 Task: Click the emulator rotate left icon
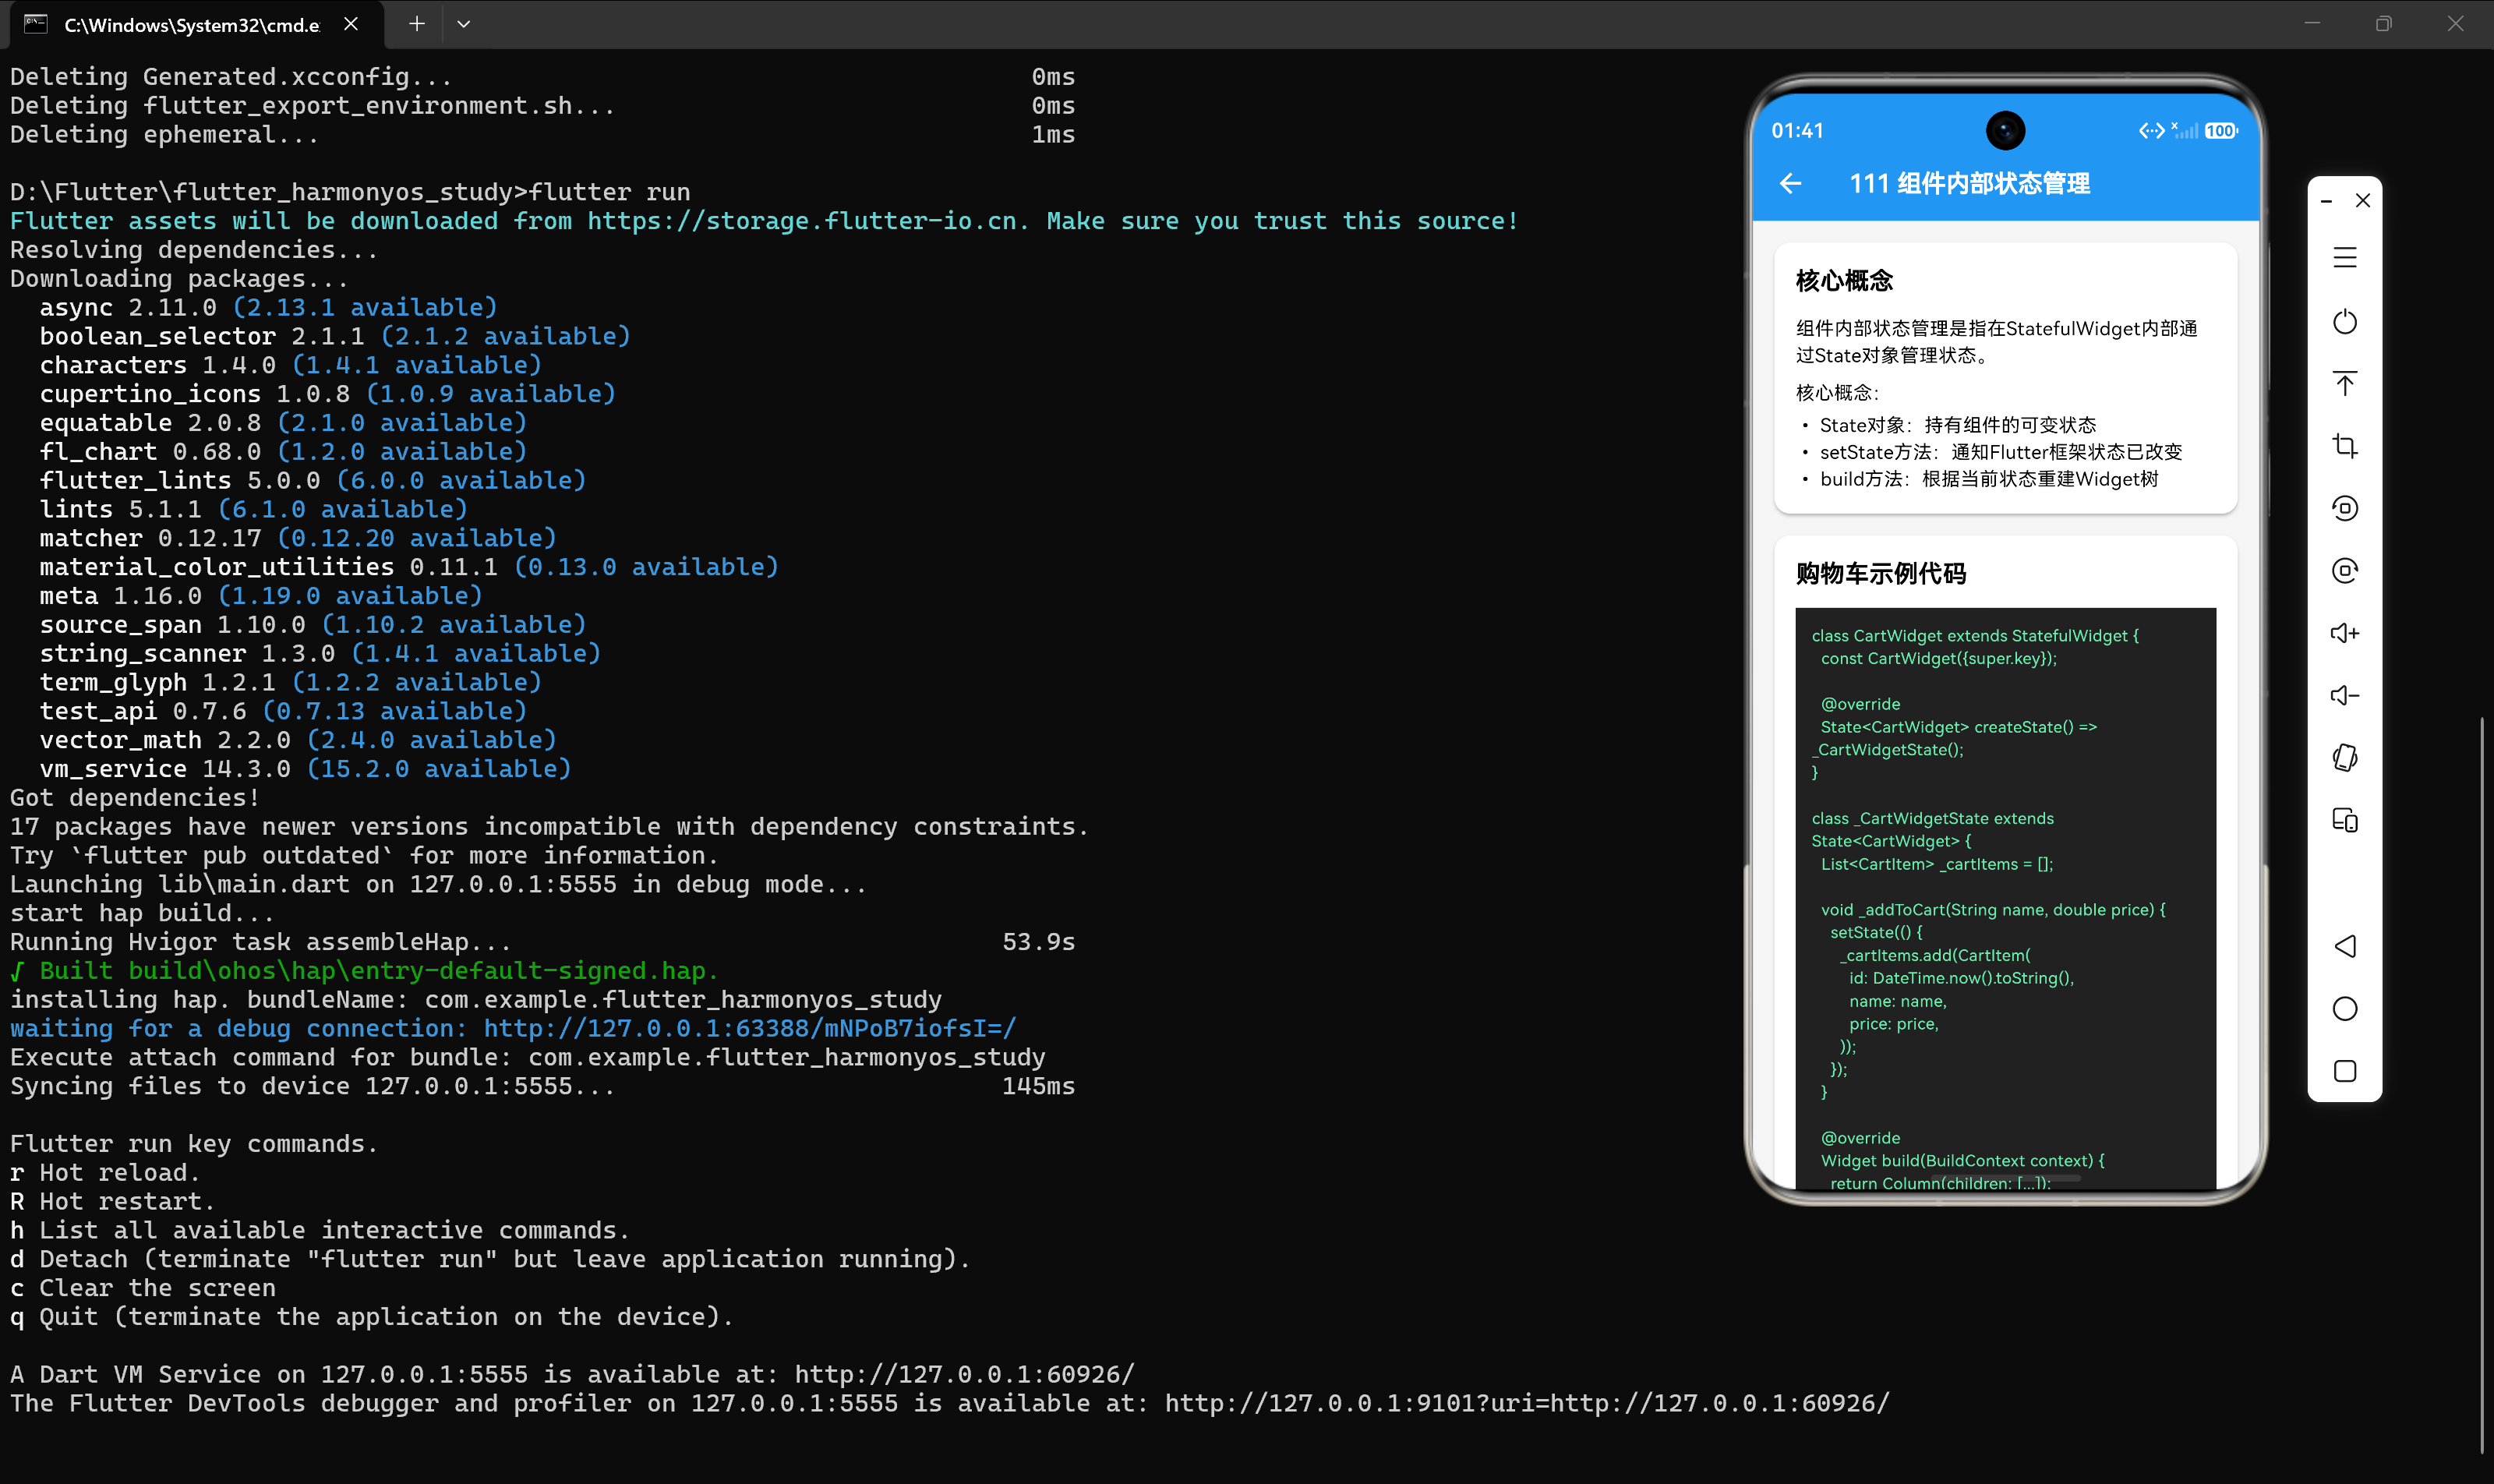pyautogui.click(x=2345, y=509)
